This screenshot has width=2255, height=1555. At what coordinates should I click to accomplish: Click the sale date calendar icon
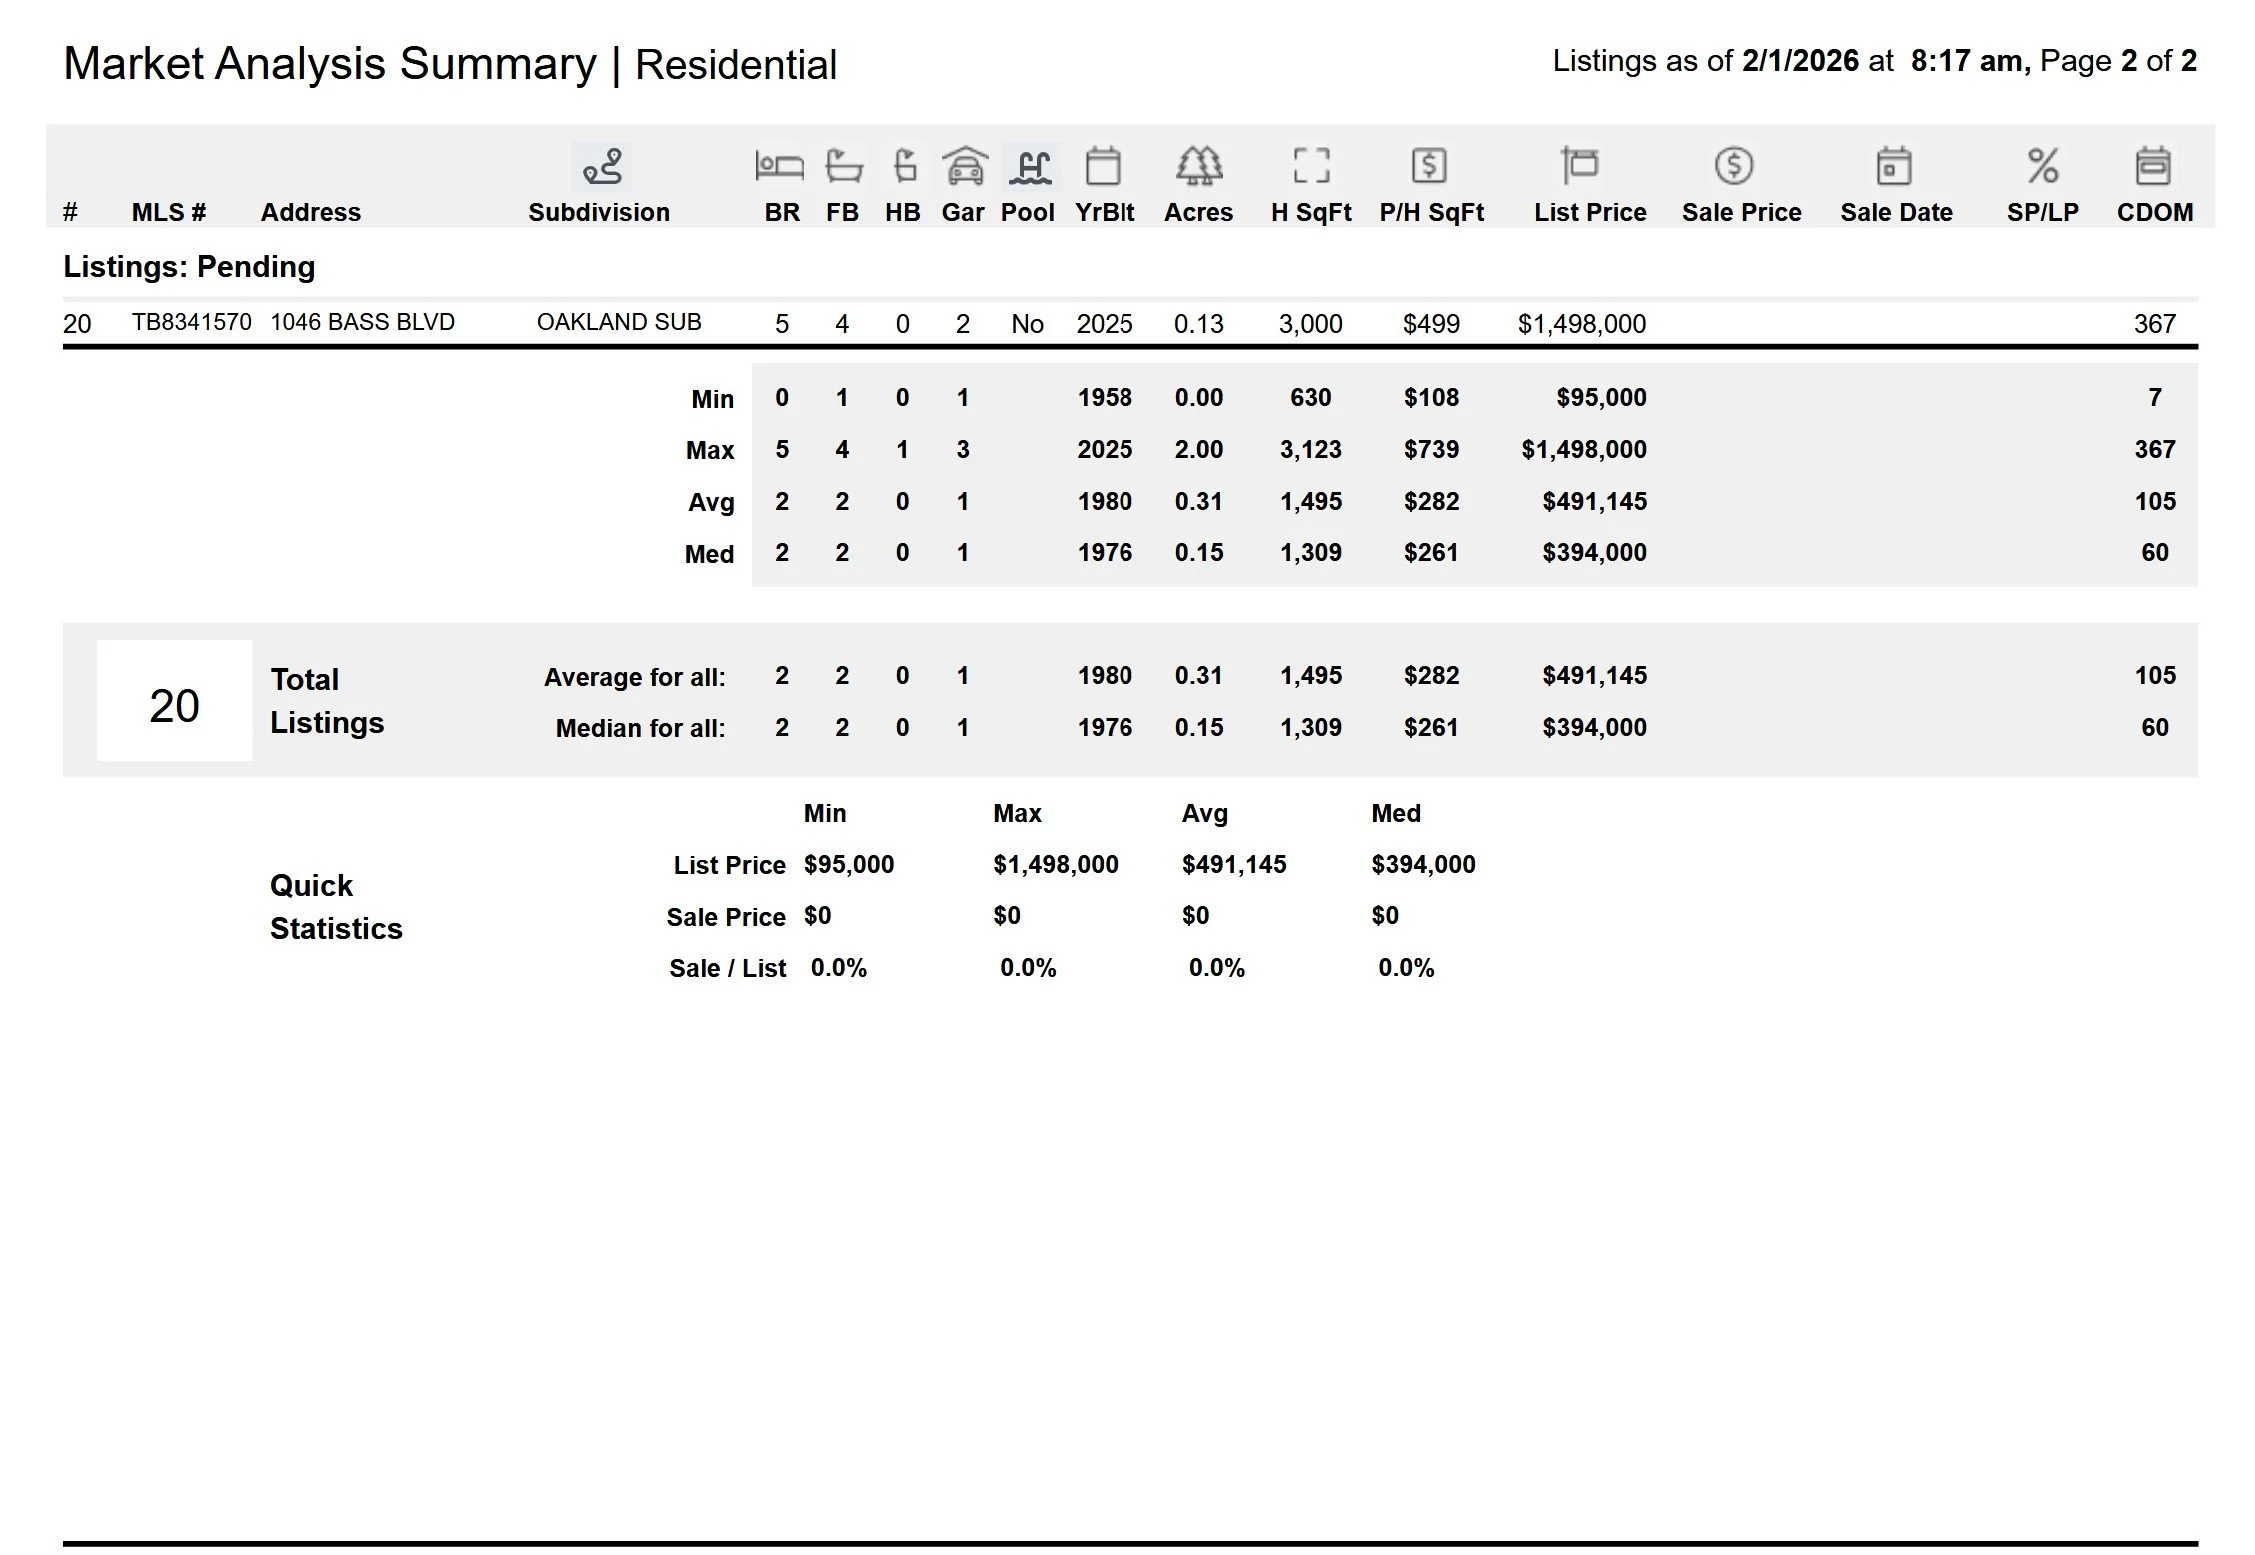pyautogui.click(x=1893, y=166)
